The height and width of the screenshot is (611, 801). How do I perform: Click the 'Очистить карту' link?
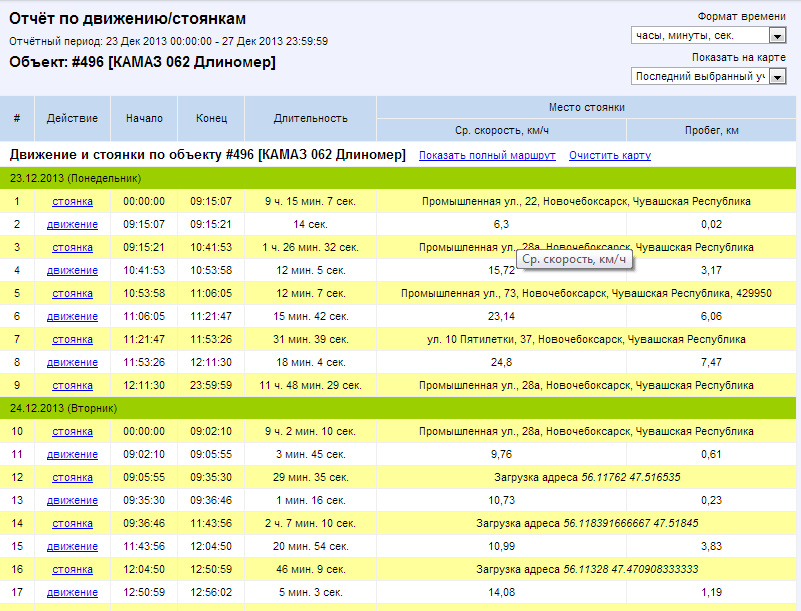click(609, 155)
